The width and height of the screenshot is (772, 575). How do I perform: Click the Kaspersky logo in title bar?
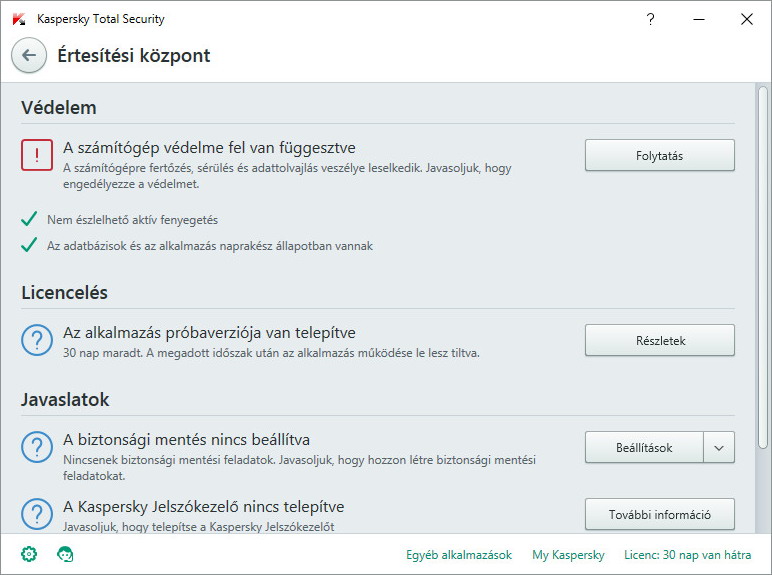pyautogui.click(x=19, y=19)
